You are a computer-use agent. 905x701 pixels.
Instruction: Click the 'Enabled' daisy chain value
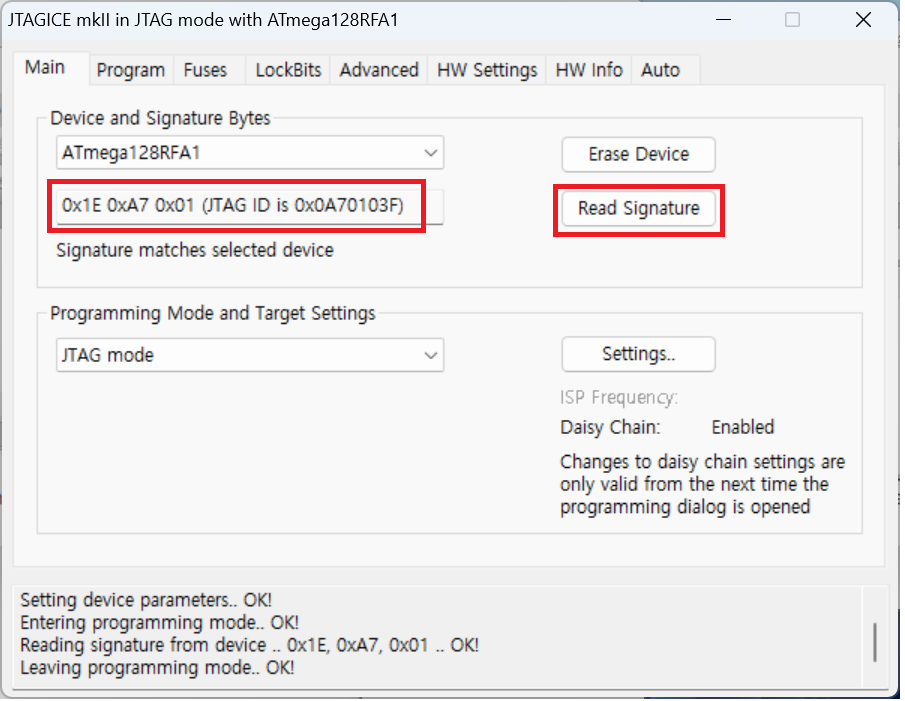[743, 428]
